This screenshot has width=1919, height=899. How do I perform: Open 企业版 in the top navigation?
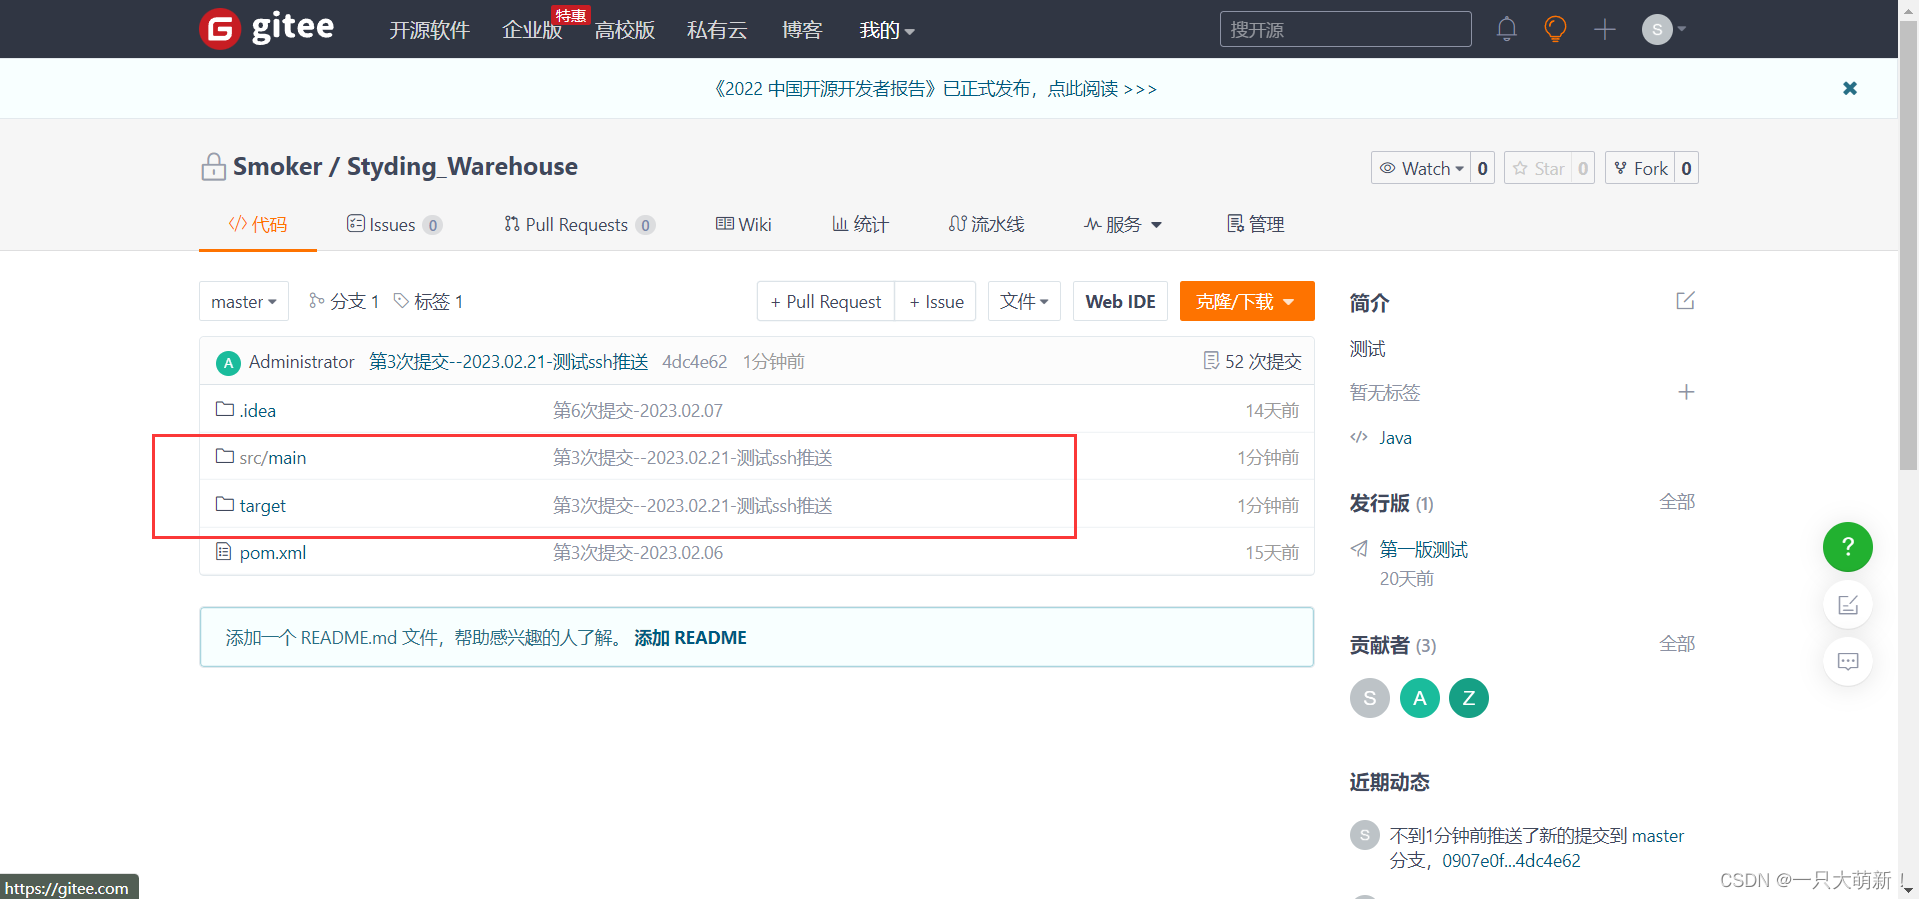pyautogui.click(x=532, y=30)
